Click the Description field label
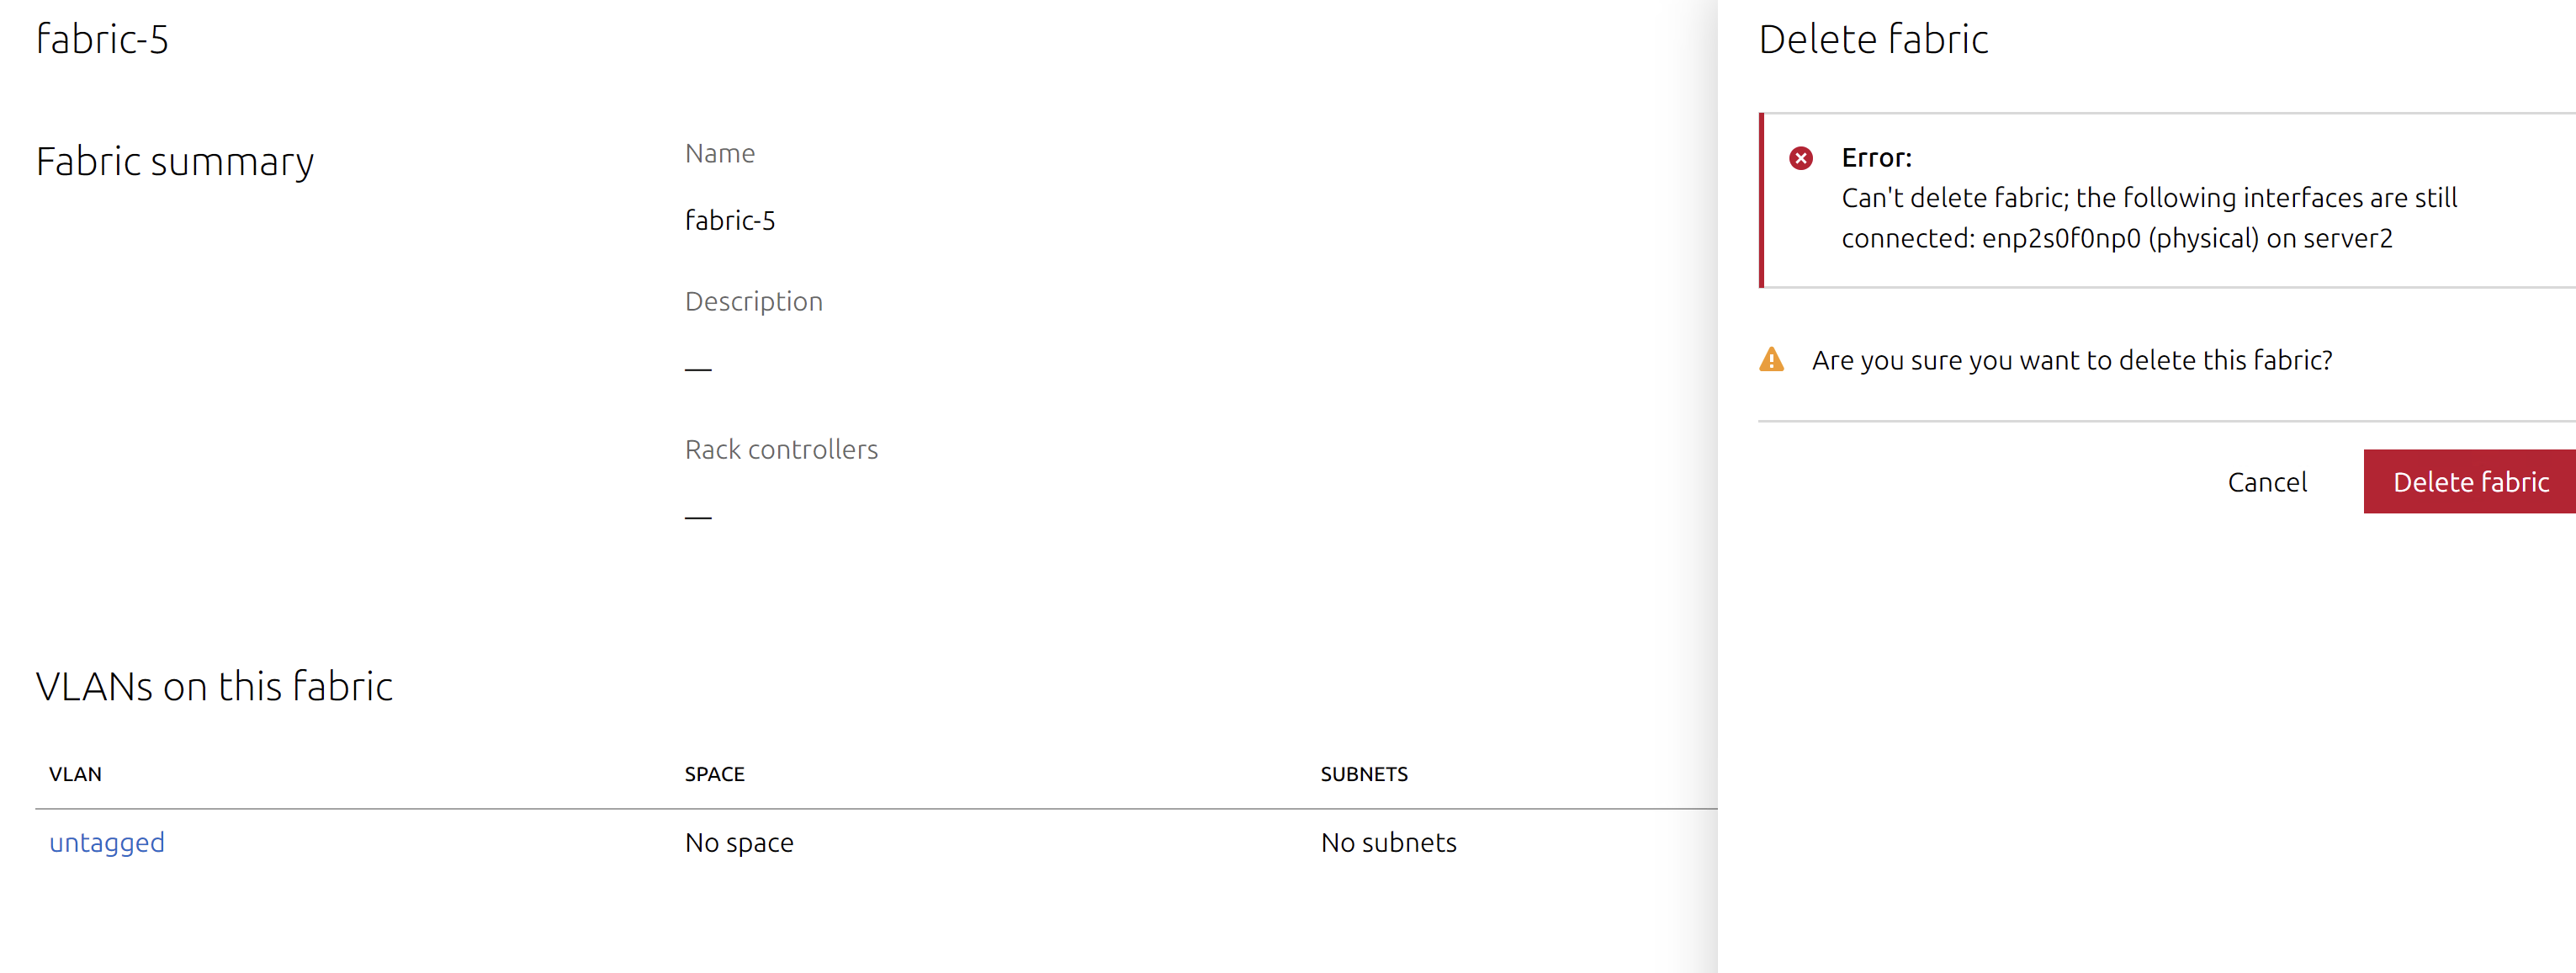 pos(753,301)
